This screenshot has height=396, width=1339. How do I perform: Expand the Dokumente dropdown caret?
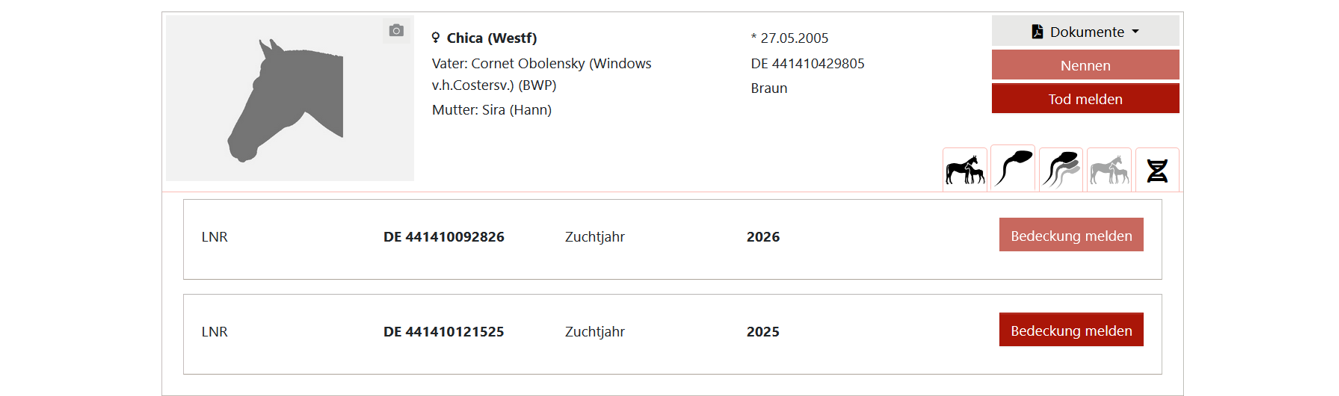coord(1135,32)
